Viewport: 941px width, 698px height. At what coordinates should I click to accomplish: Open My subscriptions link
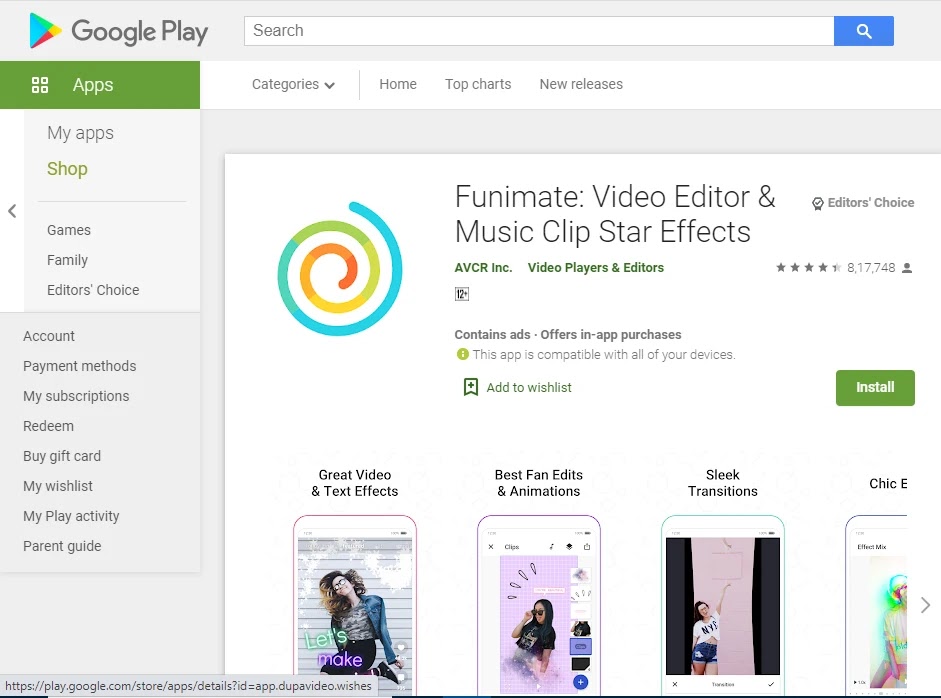point(76,396)
